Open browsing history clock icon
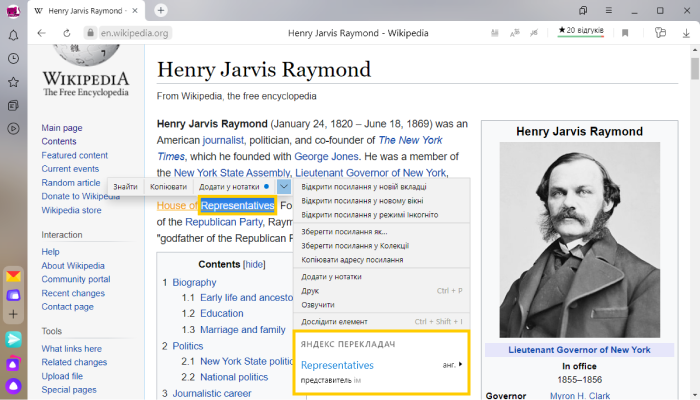Viewport: 700px width, 400px height. (x=13, y=58)
